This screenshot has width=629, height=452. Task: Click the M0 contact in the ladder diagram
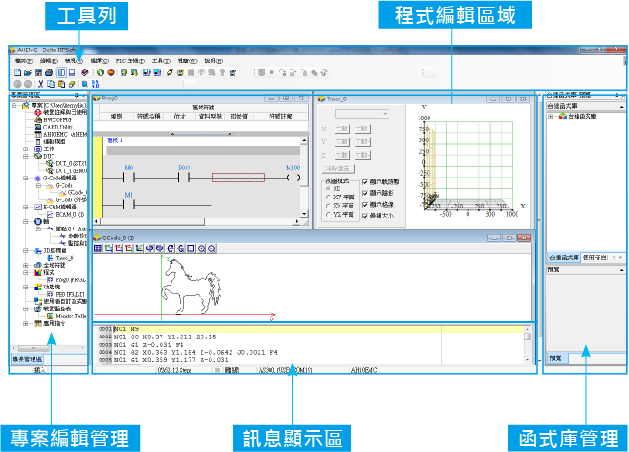[128, 178]
